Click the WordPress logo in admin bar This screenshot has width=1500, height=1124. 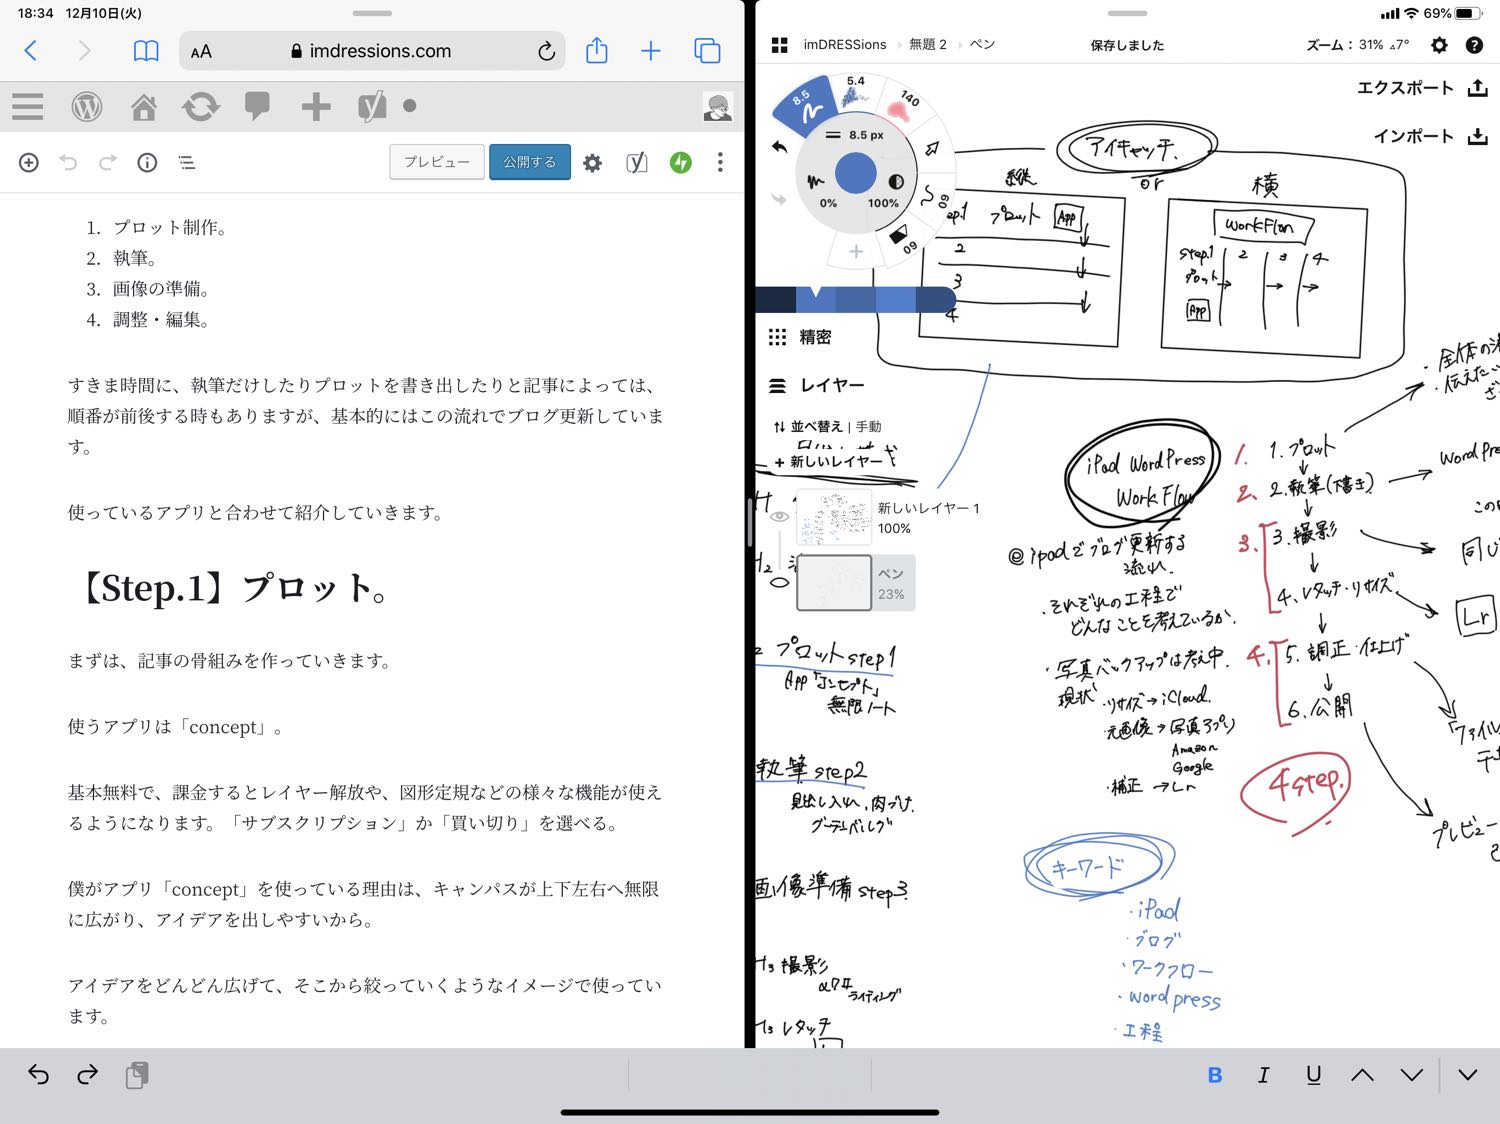pos(87,106)
